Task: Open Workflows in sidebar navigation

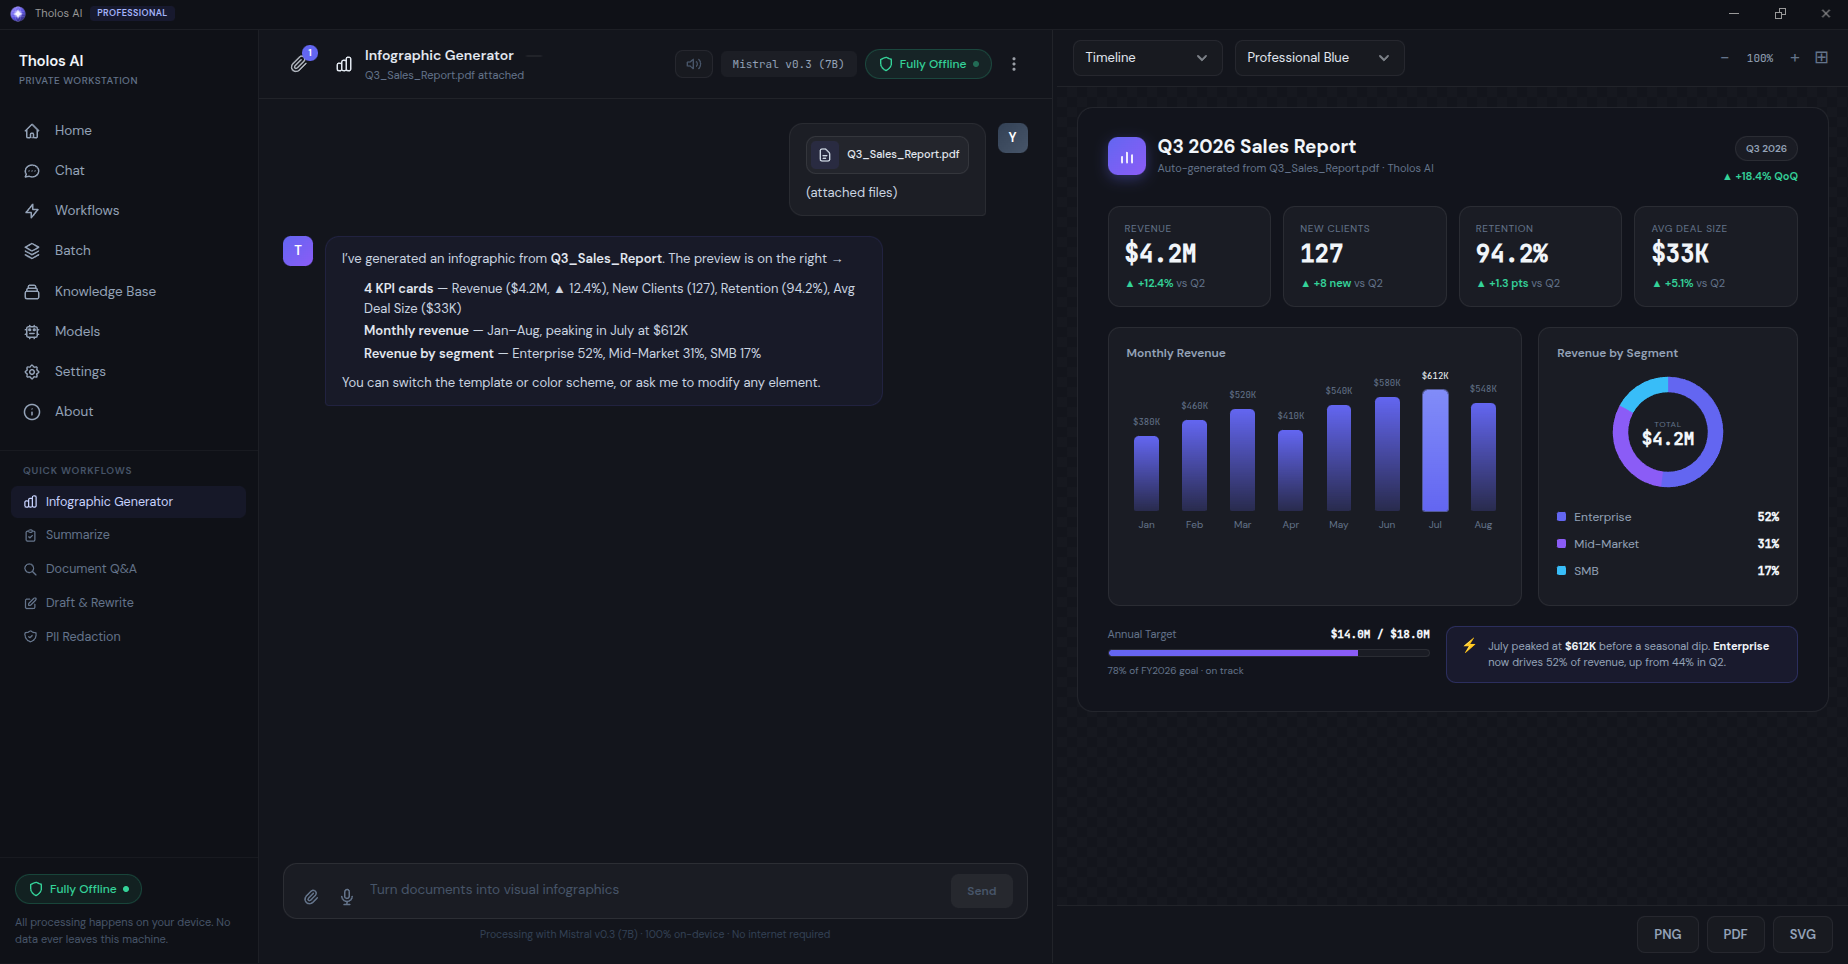Action: [x=87, y=211]
